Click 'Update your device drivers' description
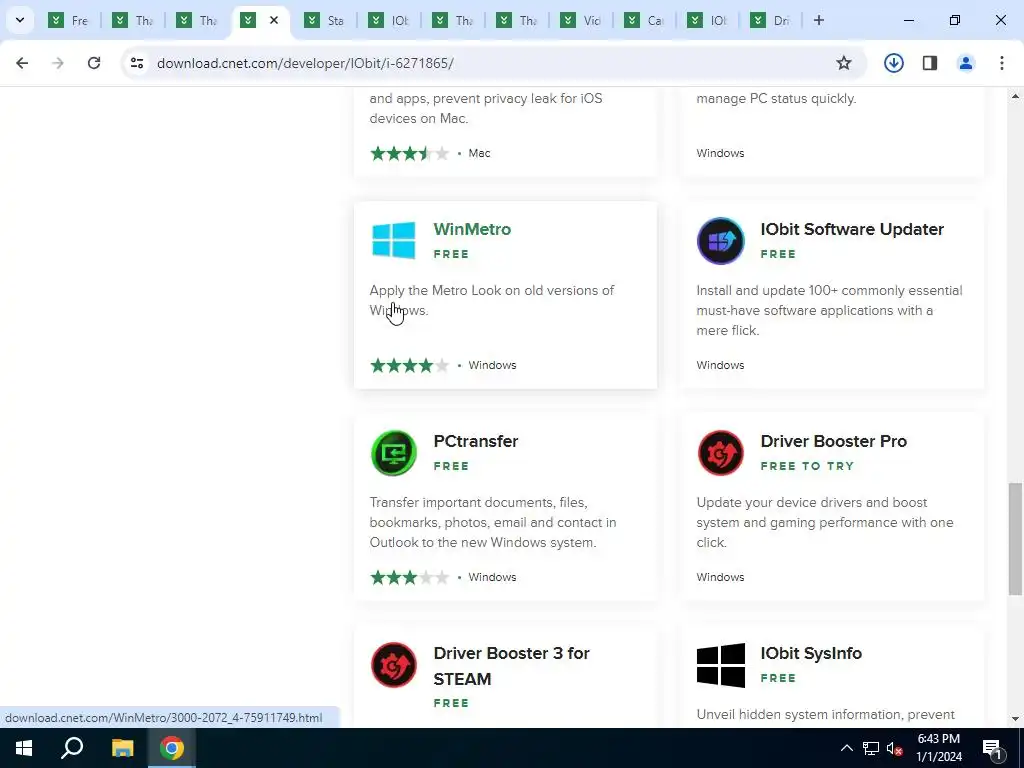This screenshot has height=768, width=1024. click(x=825, y=522)
